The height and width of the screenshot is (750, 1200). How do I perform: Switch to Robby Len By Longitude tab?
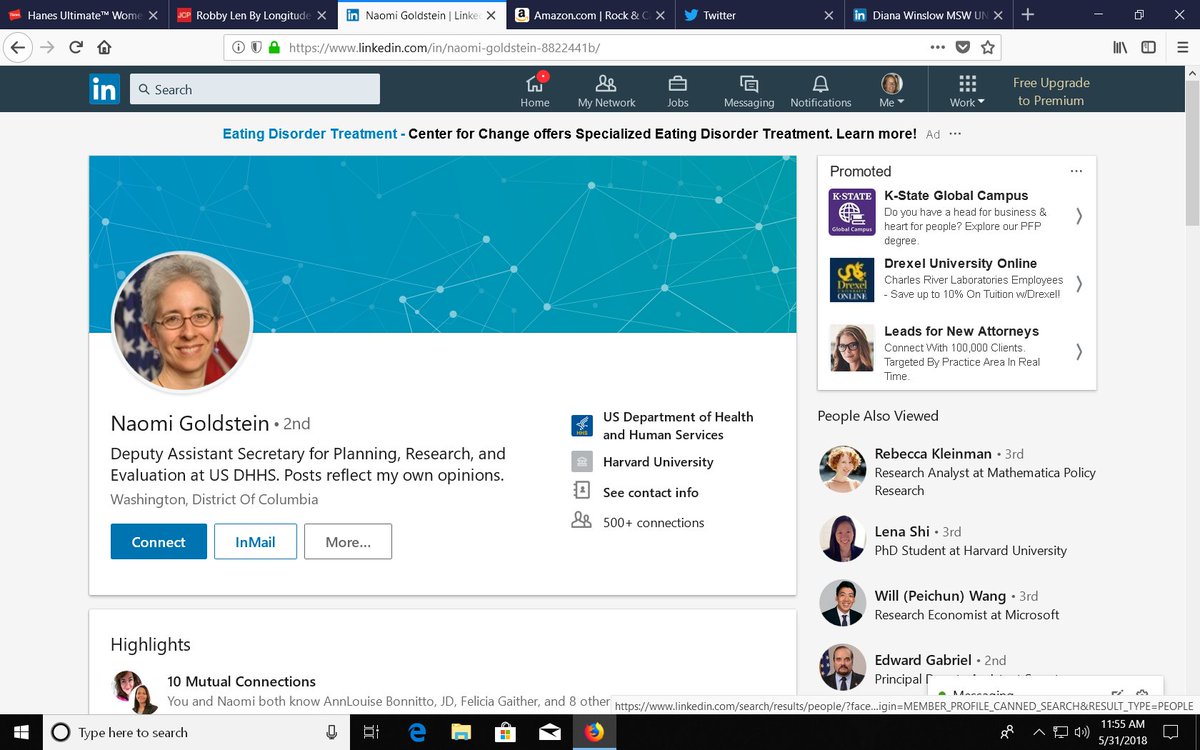(x=250, y=15)
